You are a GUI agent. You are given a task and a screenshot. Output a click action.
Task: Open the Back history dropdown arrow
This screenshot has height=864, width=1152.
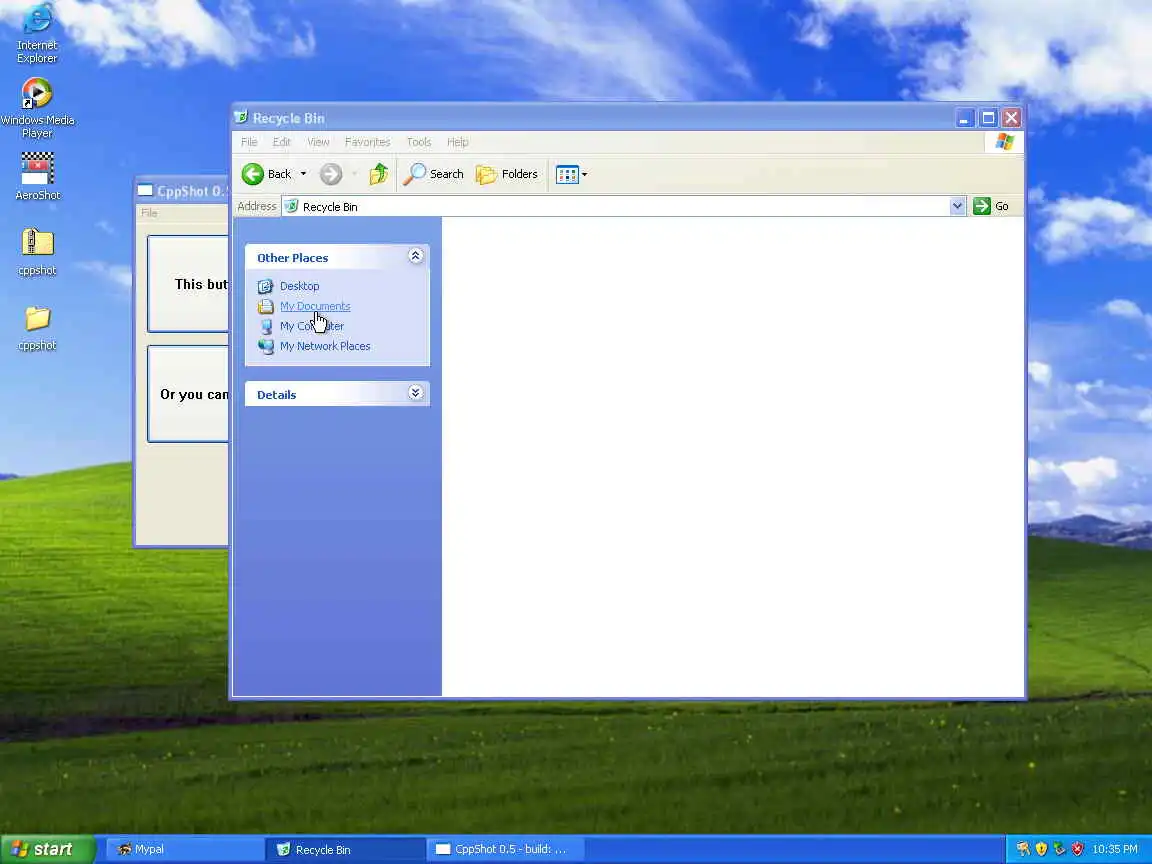click(303, 174)
